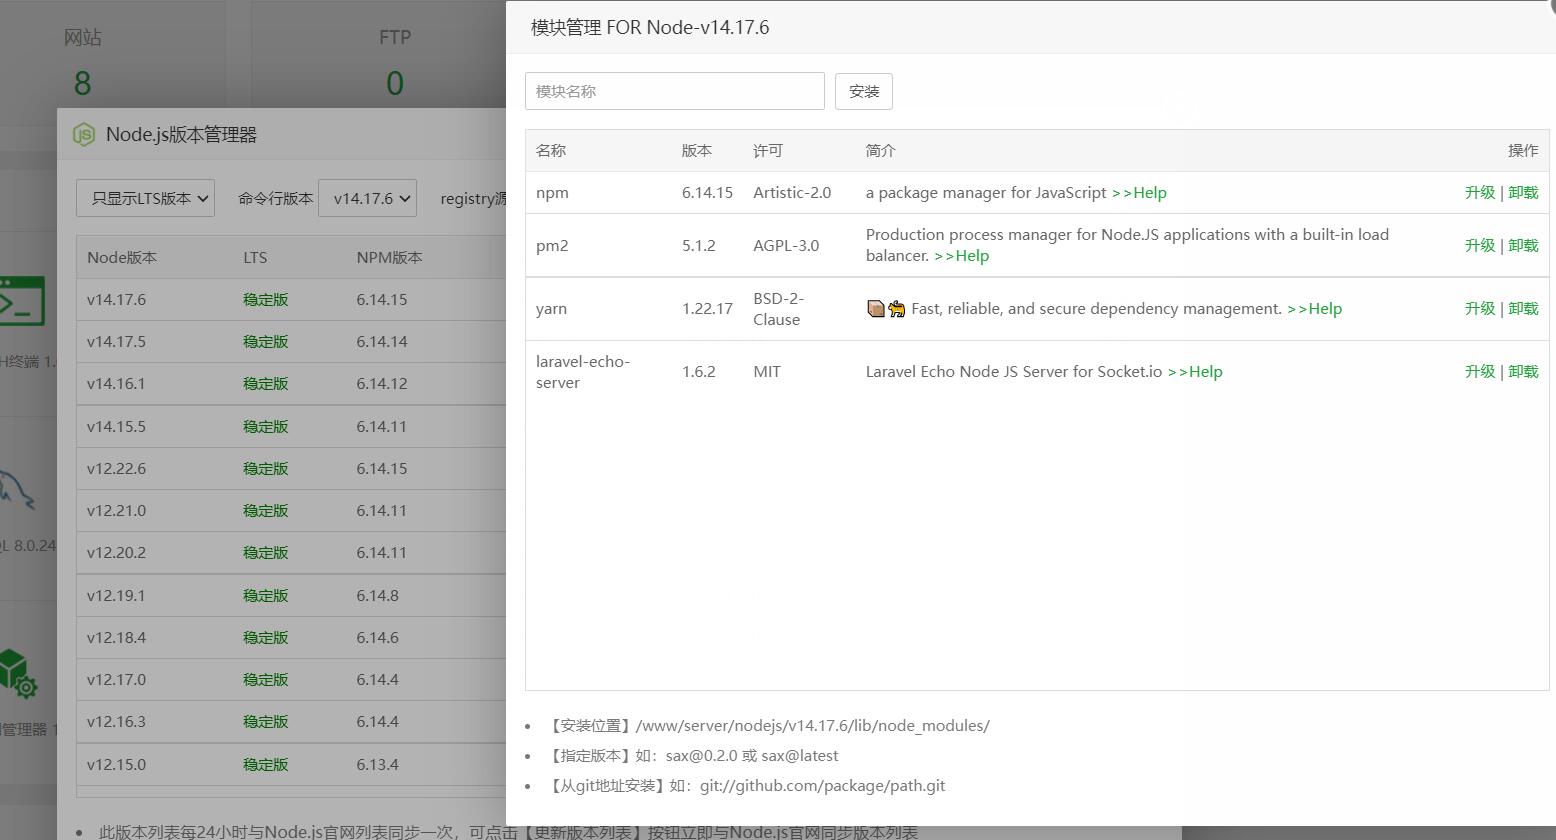
Task: Select the v14.16.1 row in version list
Action: (x=291, y=384)
